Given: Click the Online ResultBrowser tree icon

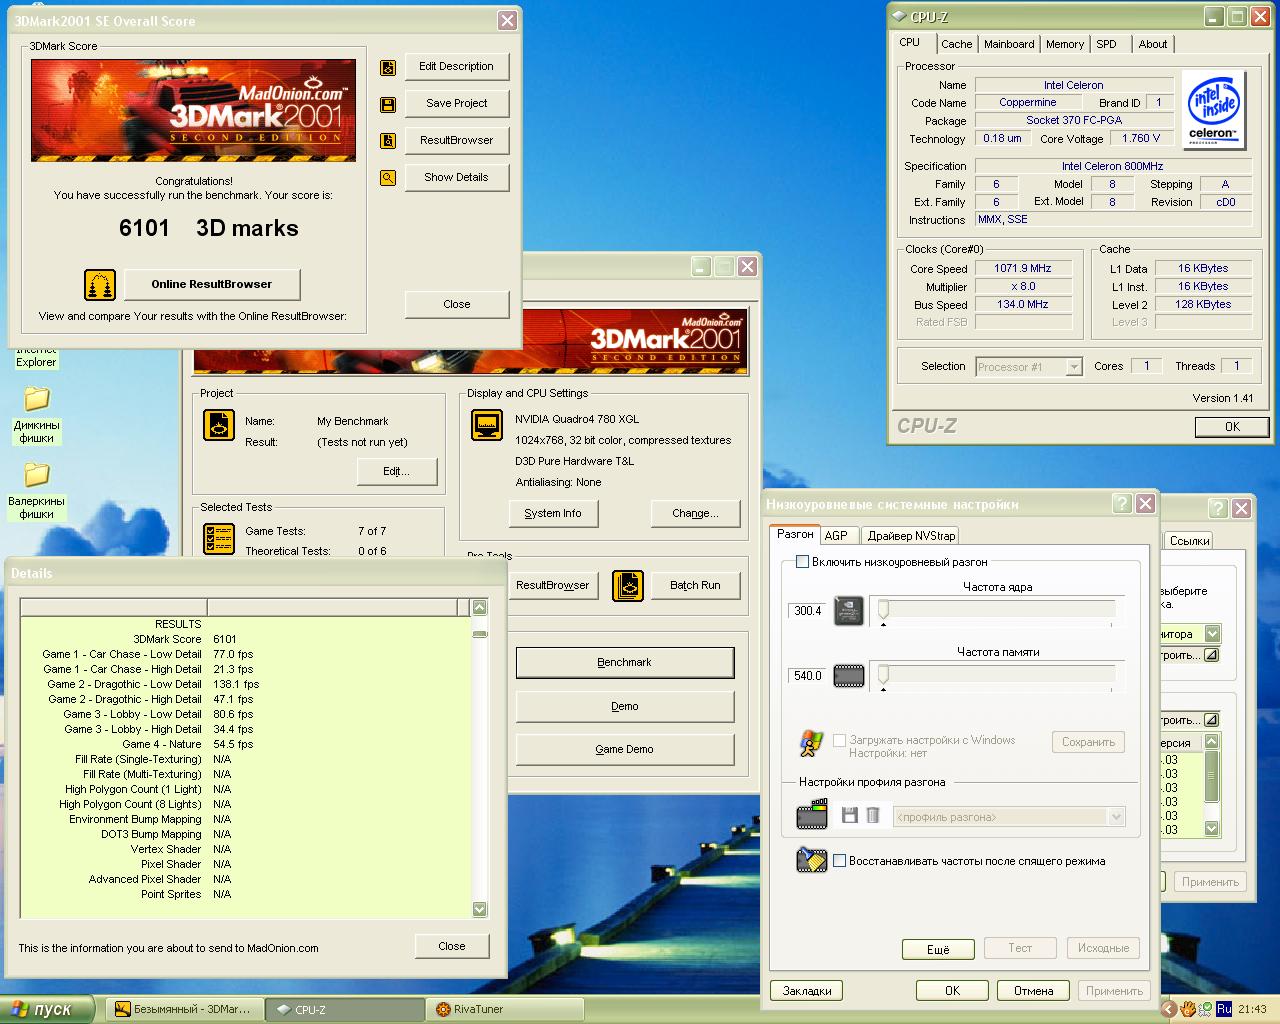Looking at the screenshot, I should pyautogui.click(x=99, y=285).
